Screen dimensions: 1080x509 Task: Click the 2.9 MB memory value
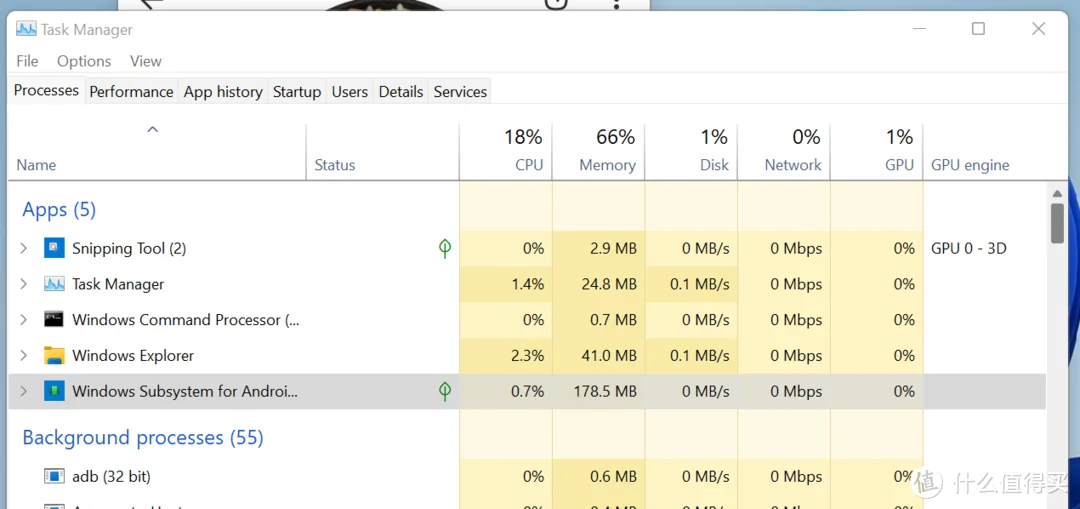(614, 248)
